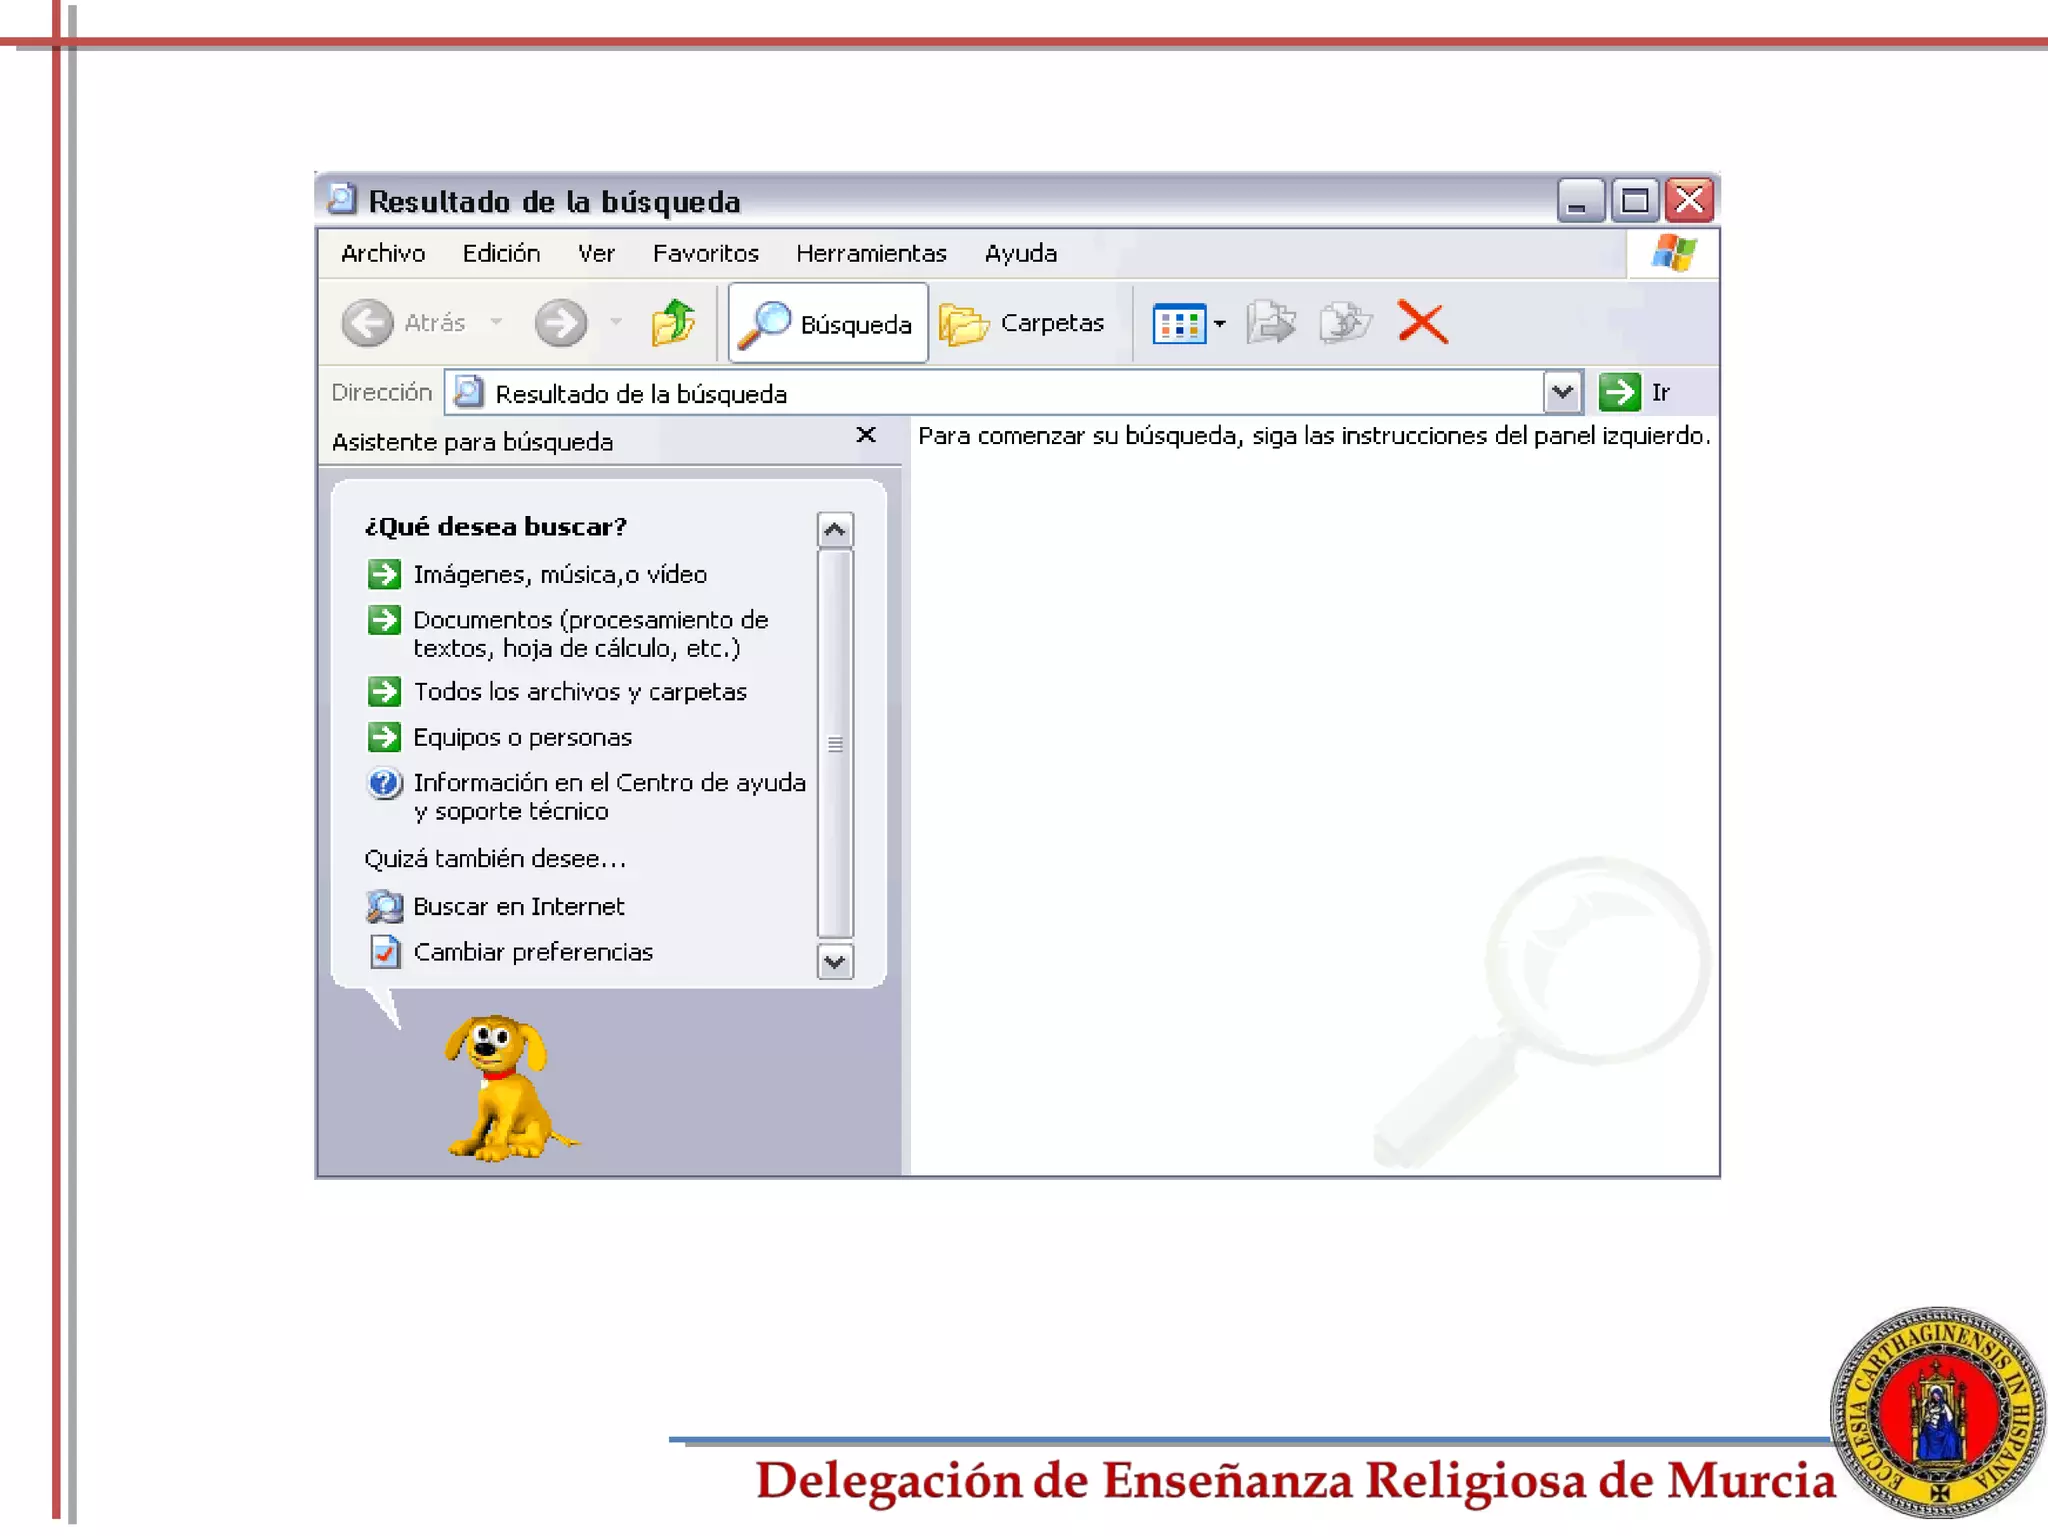Viewport: 2048px width, 1536px height.
Task: Click the Copy To folder icon
Action: (1345, 323)
